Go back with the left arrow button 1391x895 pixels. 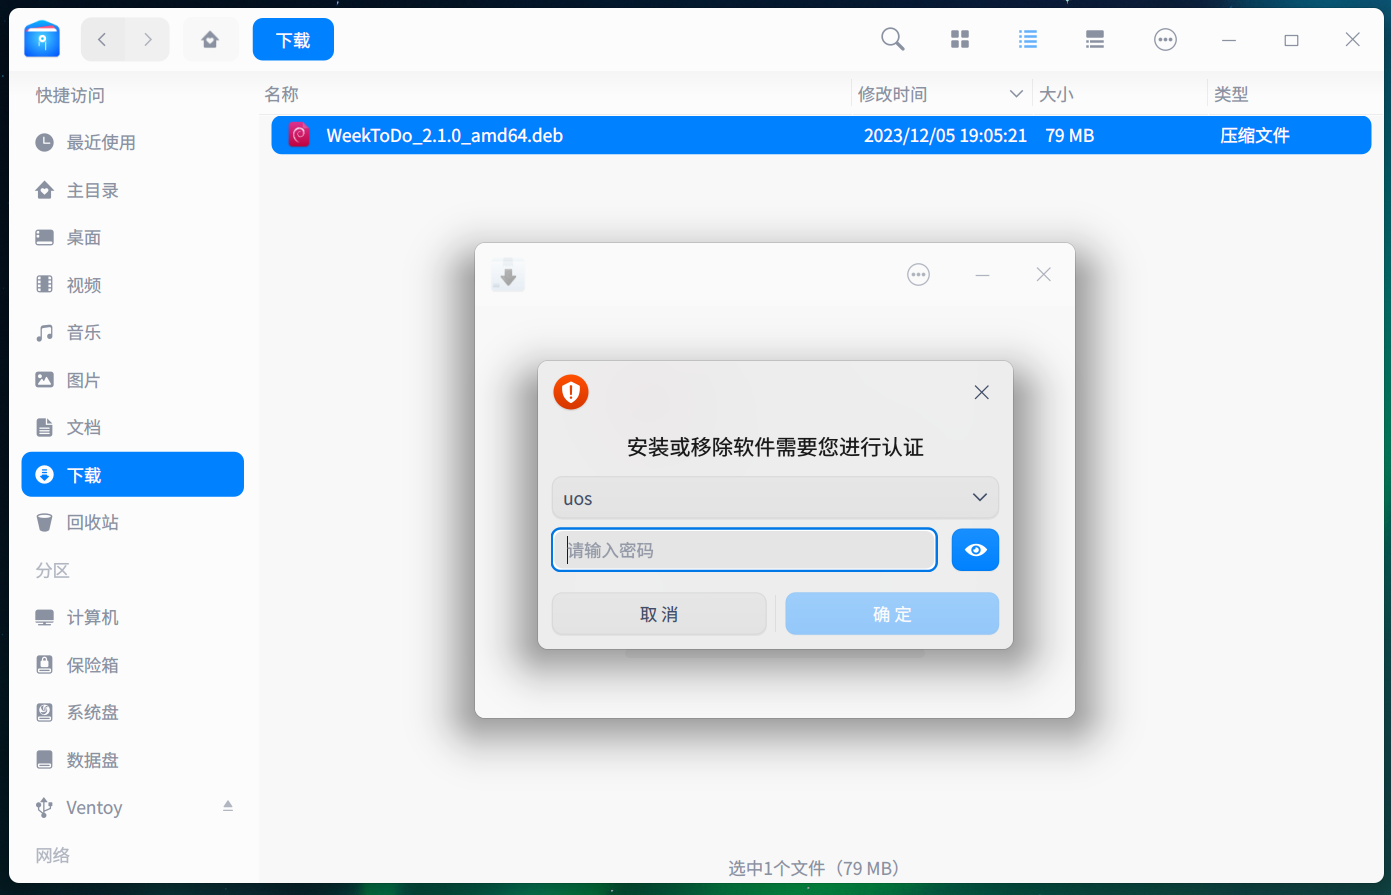102,40
